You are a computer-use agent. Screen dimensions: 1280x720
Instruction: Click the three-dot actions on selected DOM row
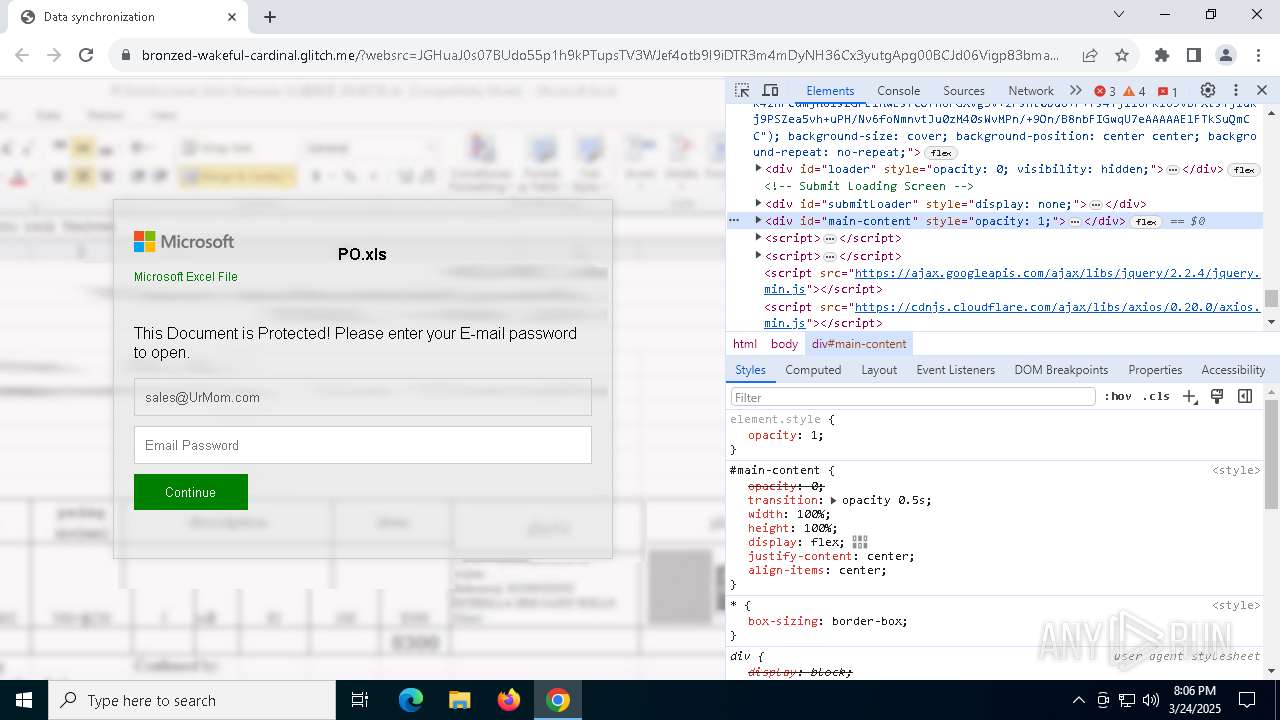click(x=734, y=220)
